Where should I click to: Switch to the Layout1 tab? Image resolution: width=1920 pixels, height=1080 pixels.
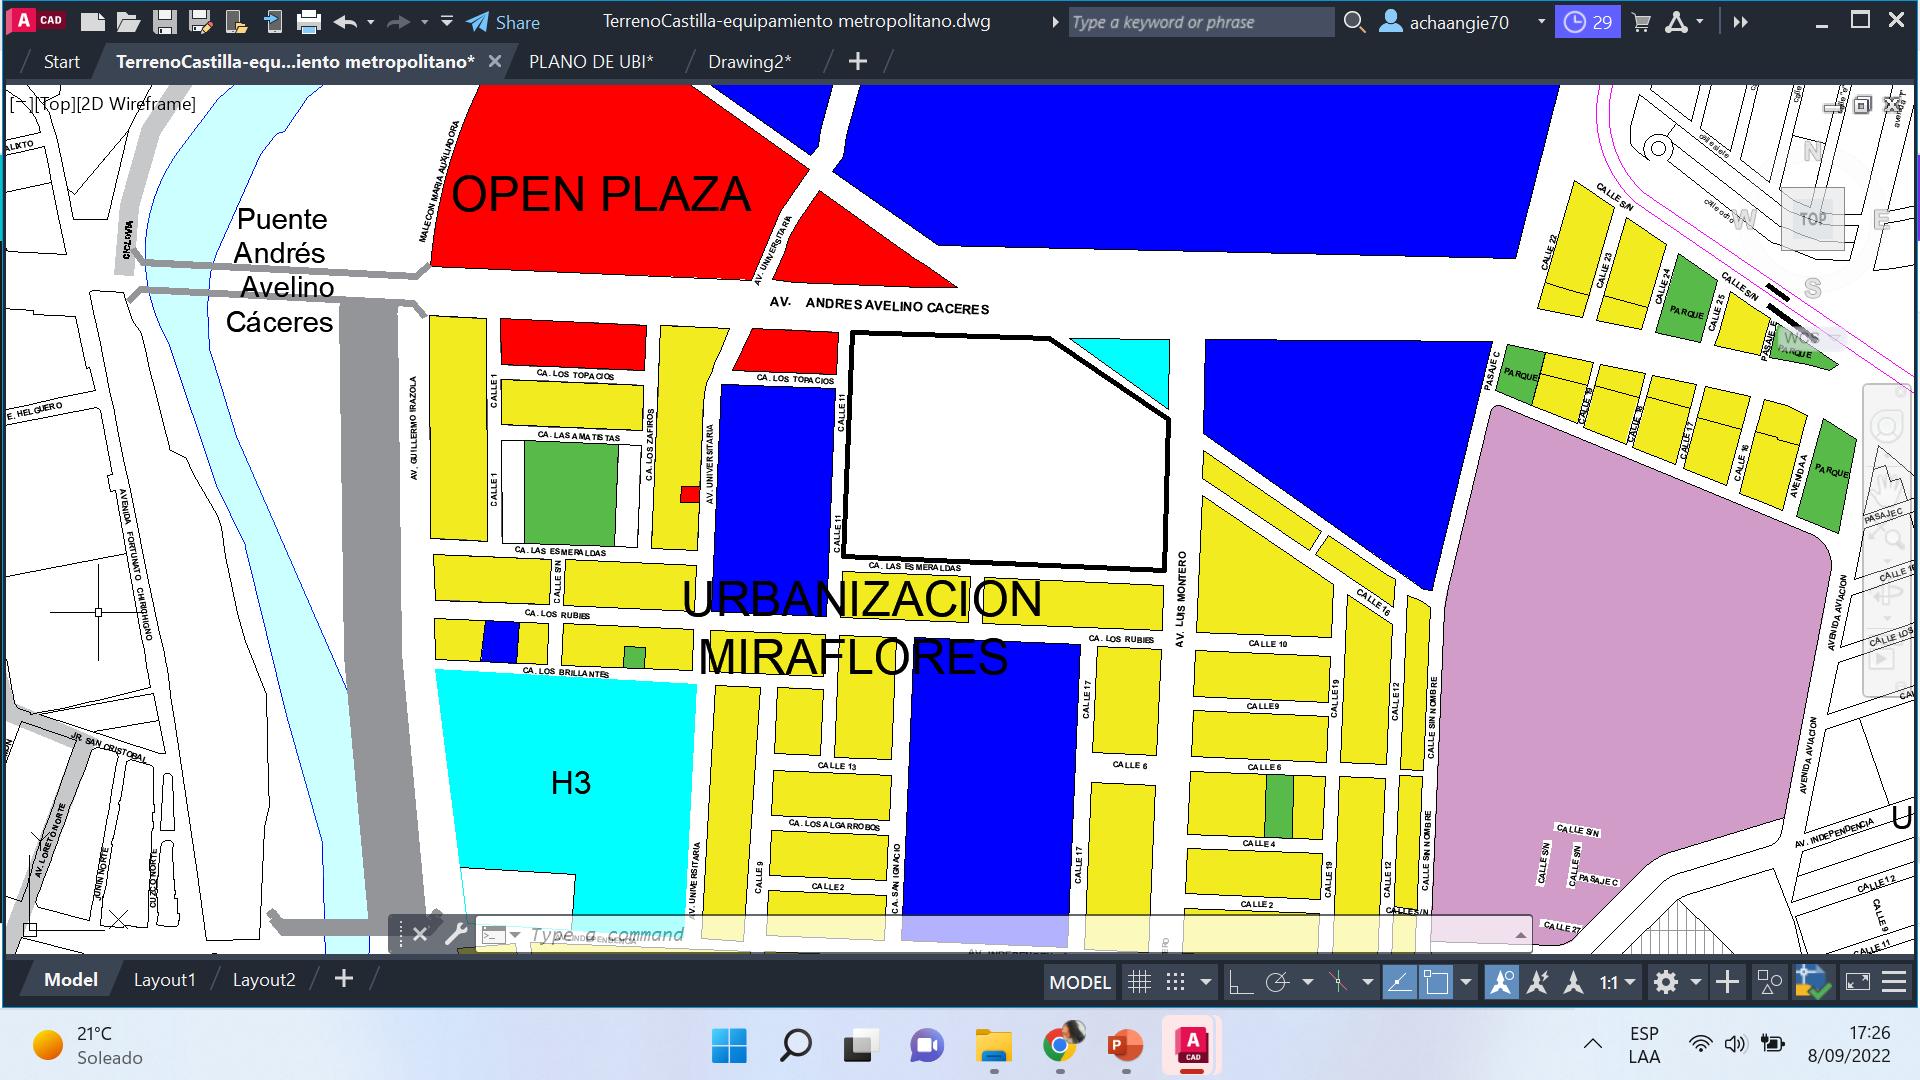165,980
